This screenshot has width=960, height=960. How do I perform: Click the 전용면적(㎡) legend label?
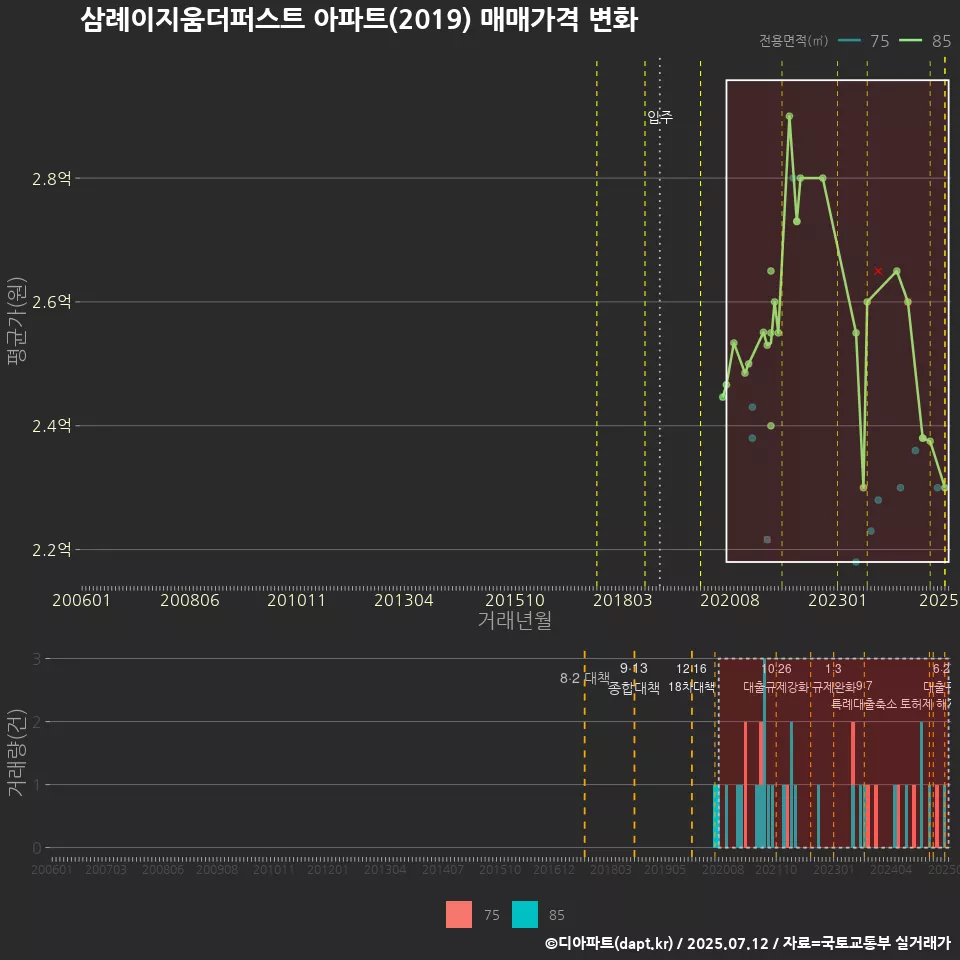click(x=793, y=41)
